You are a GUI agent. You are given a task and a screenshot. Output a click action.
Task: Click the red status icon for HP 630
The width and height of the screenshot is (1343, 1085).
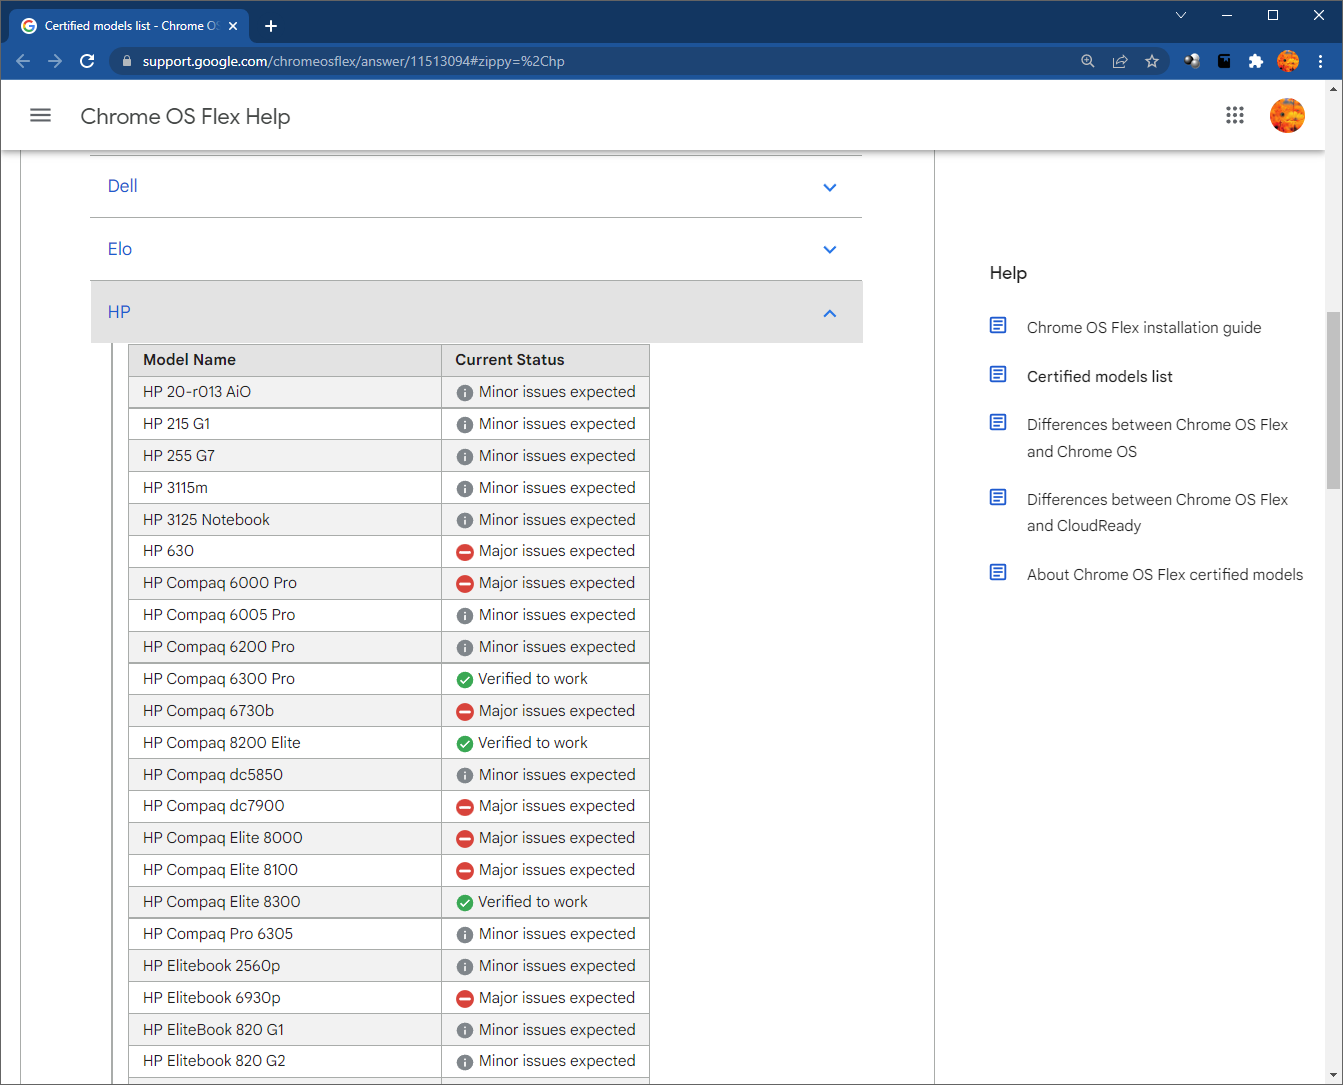pyautogui.click(x=464, y=552)
